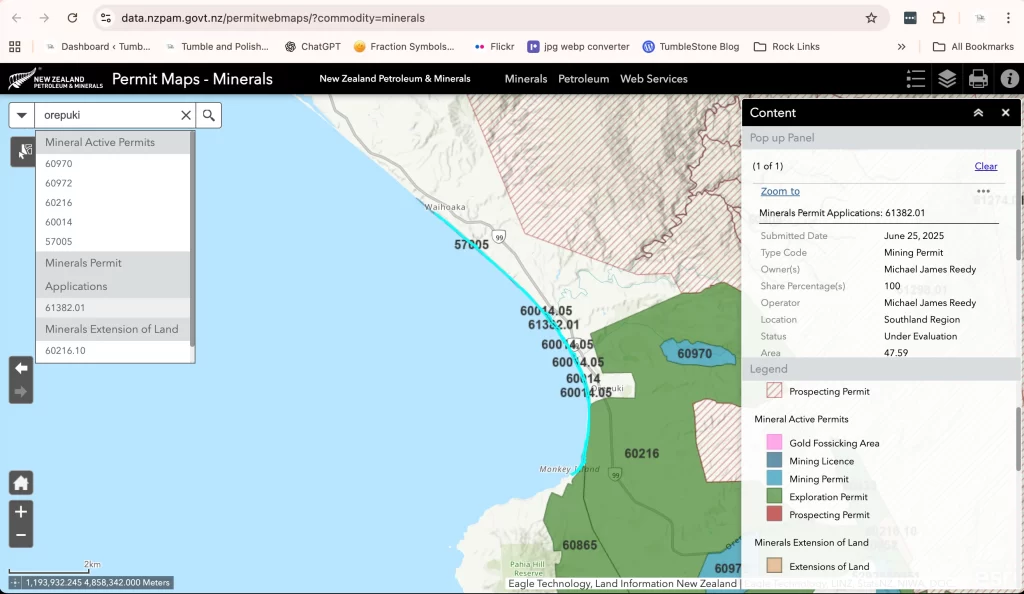Open the Web Services menu item
This screenshot has height=594, width=1024.
point(653,79)
